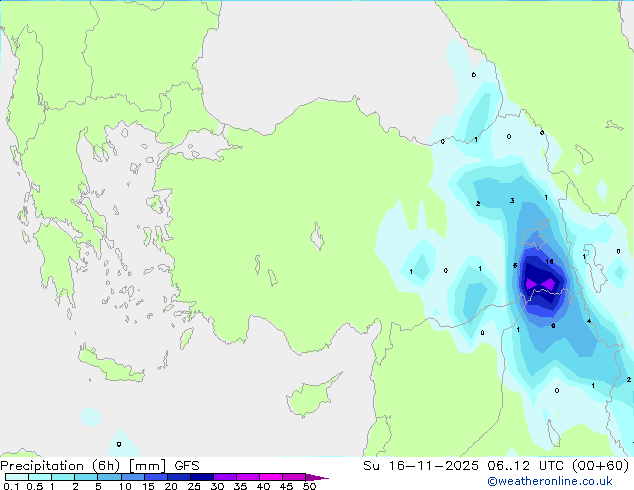
Task: Click legend swatch between 45 and 50
Action: (x=294, y=477)
